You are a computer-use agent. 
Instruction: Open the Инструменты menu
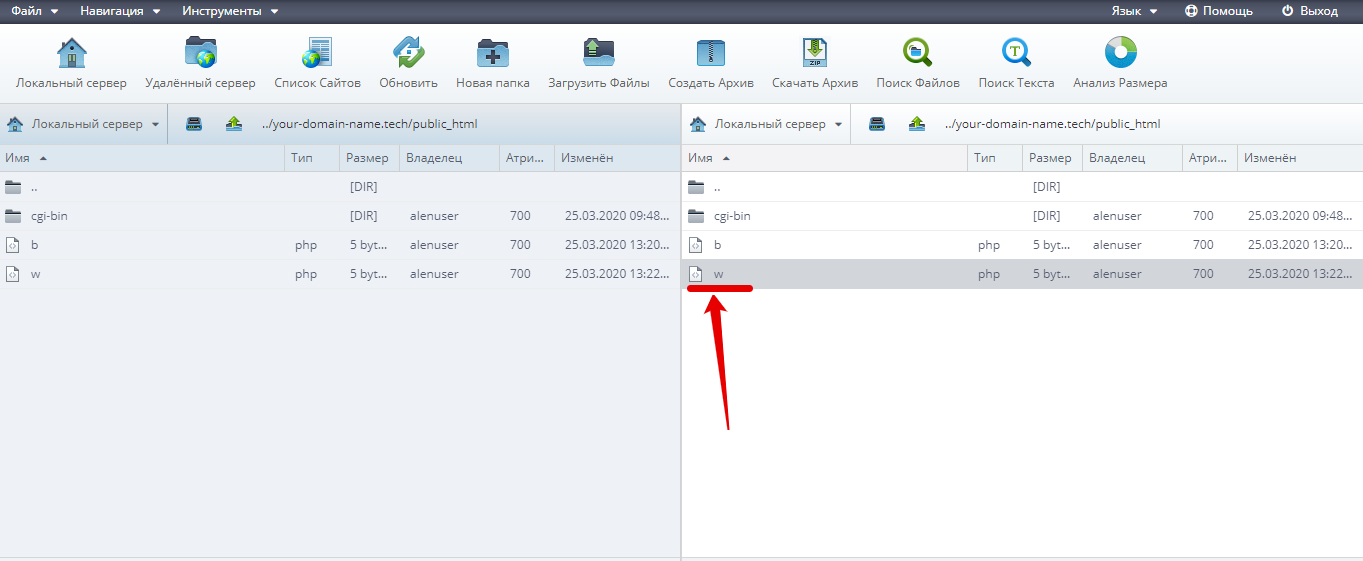point(230,11)
